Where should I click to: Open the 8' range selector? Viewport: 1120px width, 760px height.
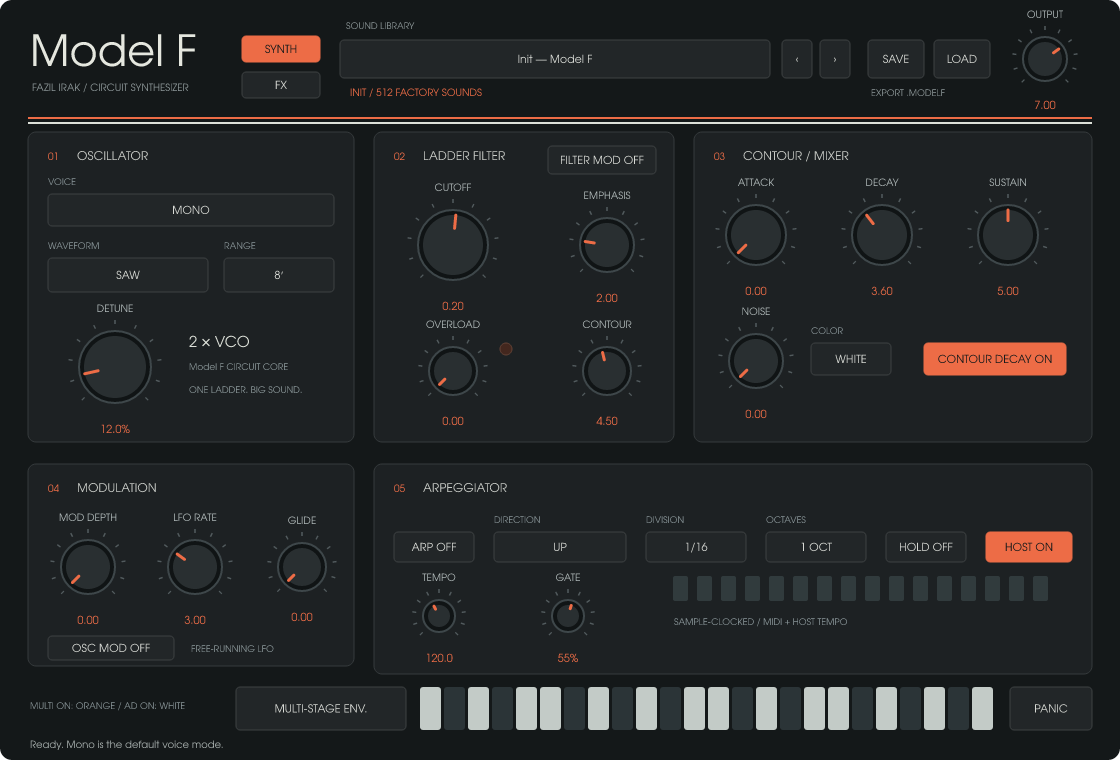coord(279,275)
